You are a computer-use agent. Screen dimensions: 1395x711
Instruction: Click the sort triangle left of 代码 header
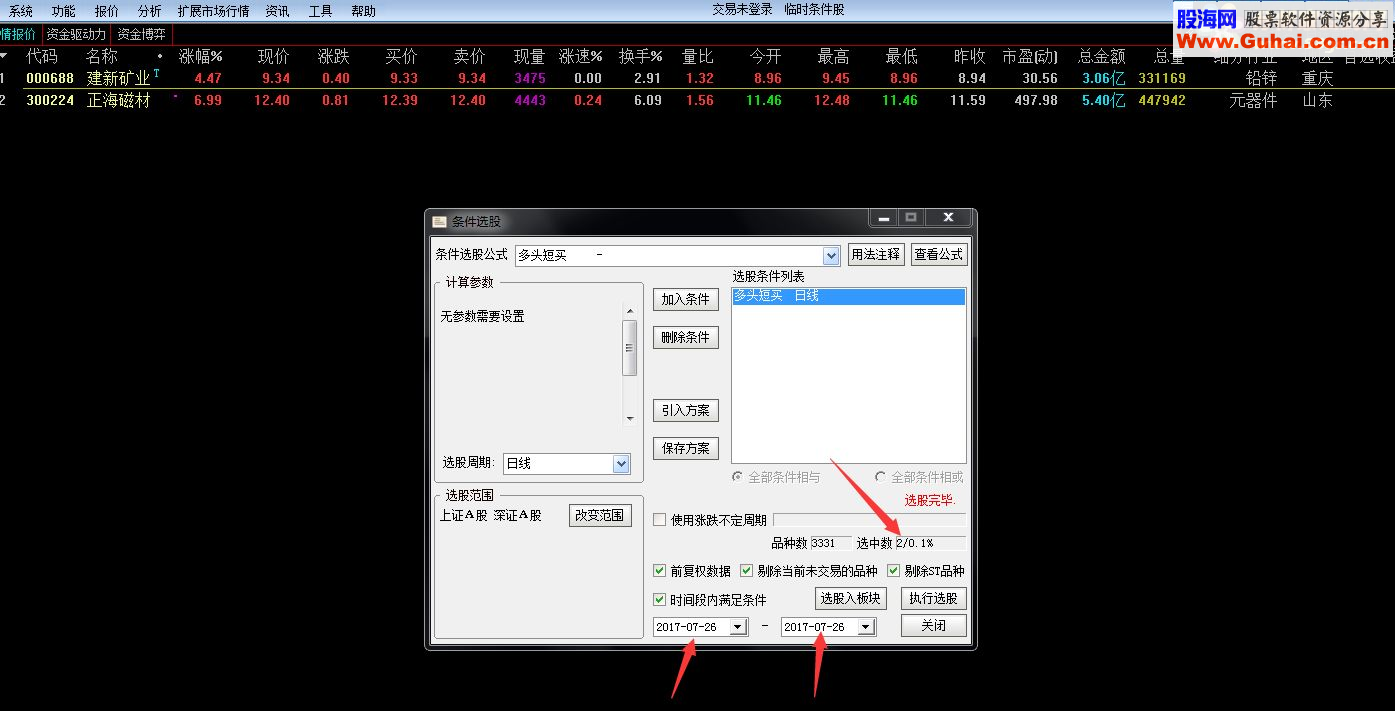[4, 56]
